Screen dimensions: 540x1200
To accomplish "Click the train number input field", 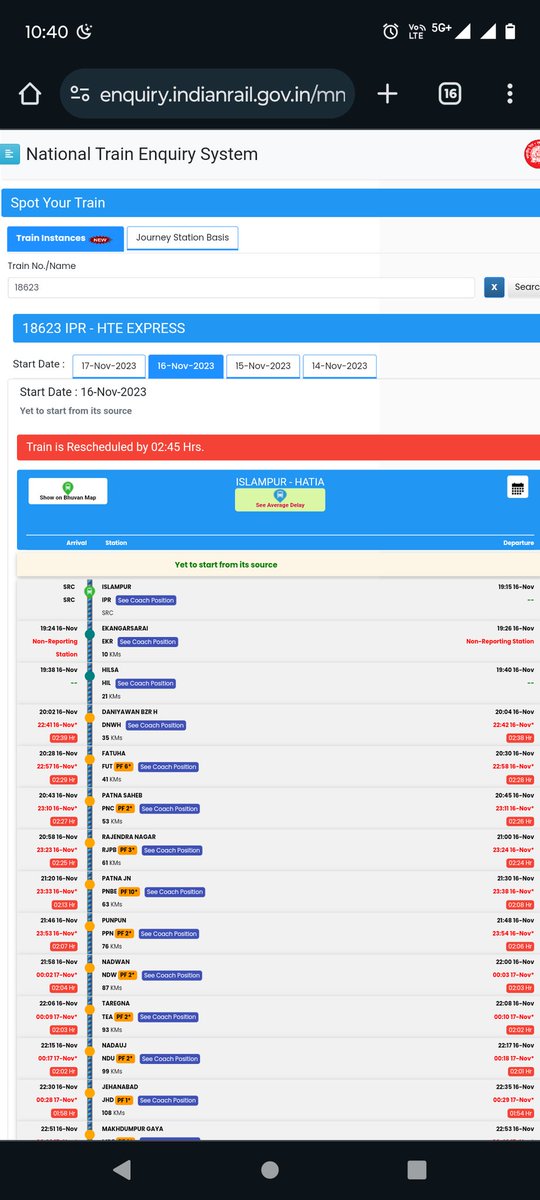I will pyautogui.click(x=241, y=287).
